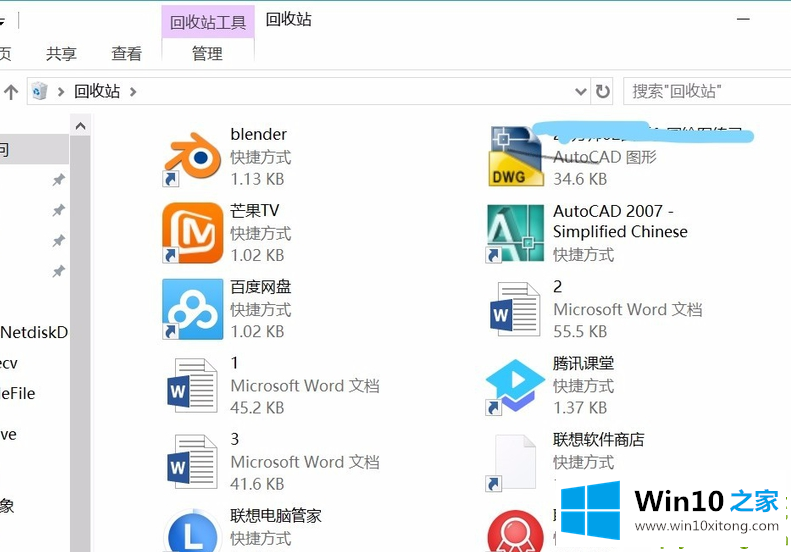This screenshot has width=791, height=552.
Task: Focus the 搜索"回收站" search box
Action: tap(707, 91)
